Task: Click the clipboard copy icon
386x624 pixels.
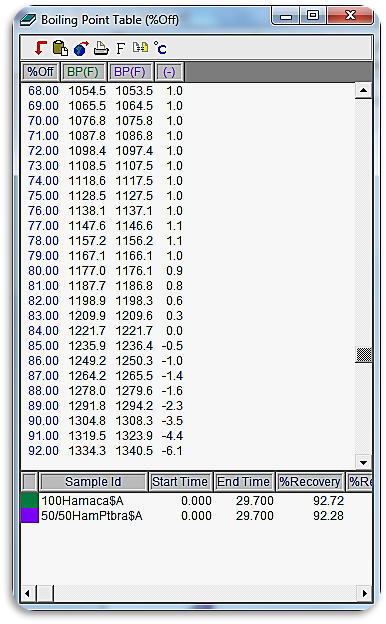Action: 60,48
